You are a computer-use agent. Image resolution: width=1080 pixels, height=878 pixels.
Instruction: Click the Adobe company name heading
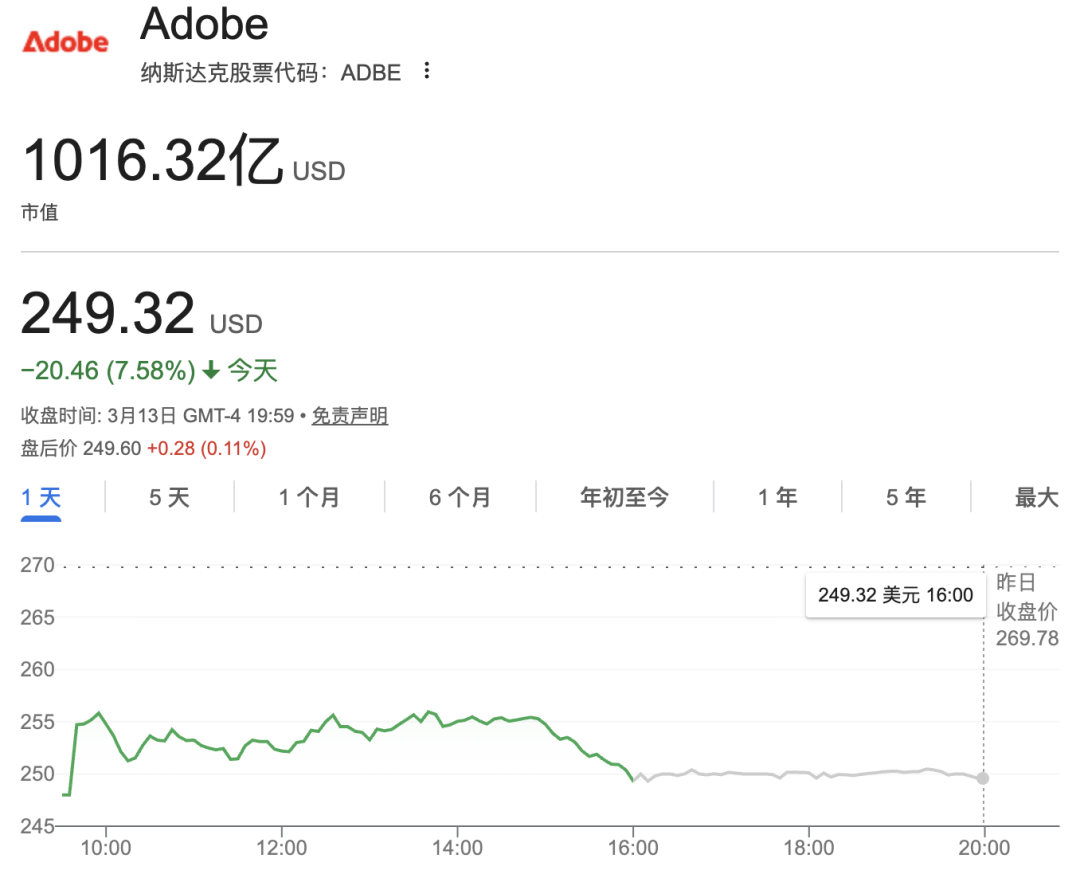point(204,24)
